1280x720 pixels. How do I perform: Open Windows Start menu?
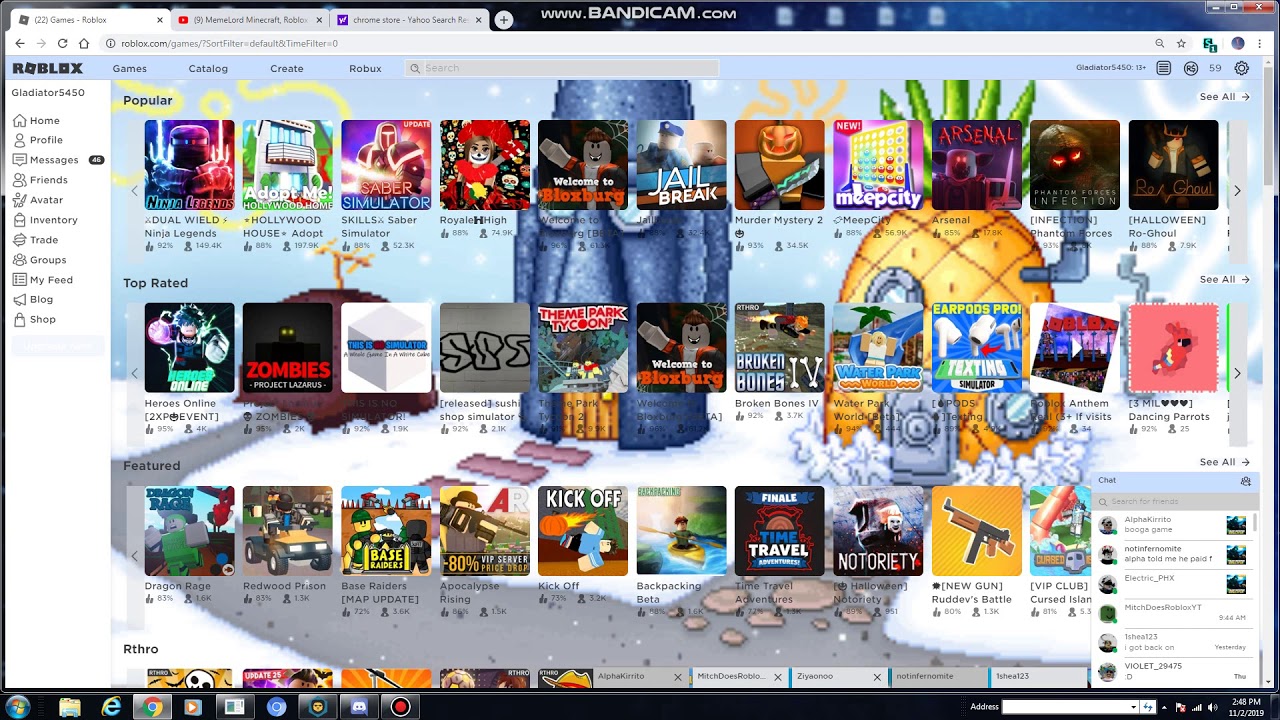click(x=17, y=707)
